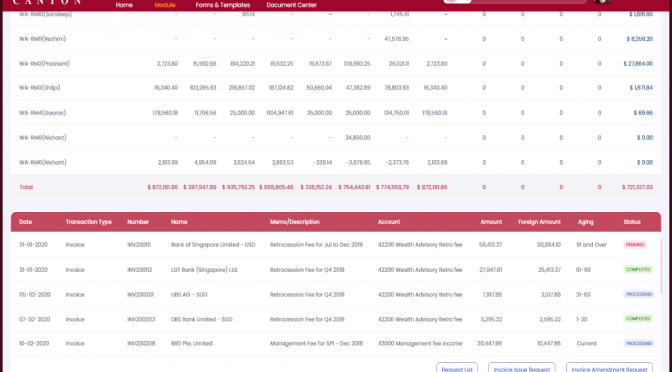Click COMPLETED badge for DBS Bank row
This screenshot has height=372, width=672.
tap(638, 319)
